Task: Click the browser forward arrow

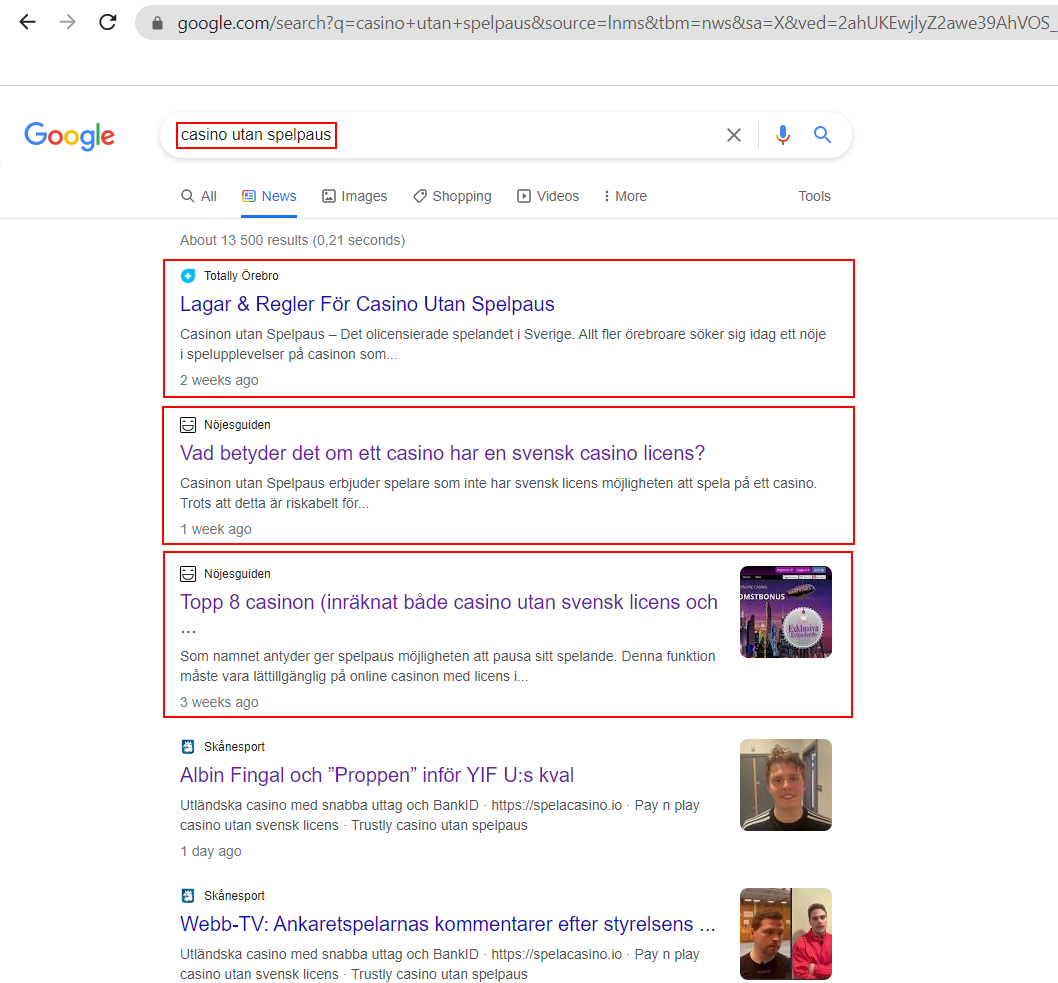Action: click(68, 22)
